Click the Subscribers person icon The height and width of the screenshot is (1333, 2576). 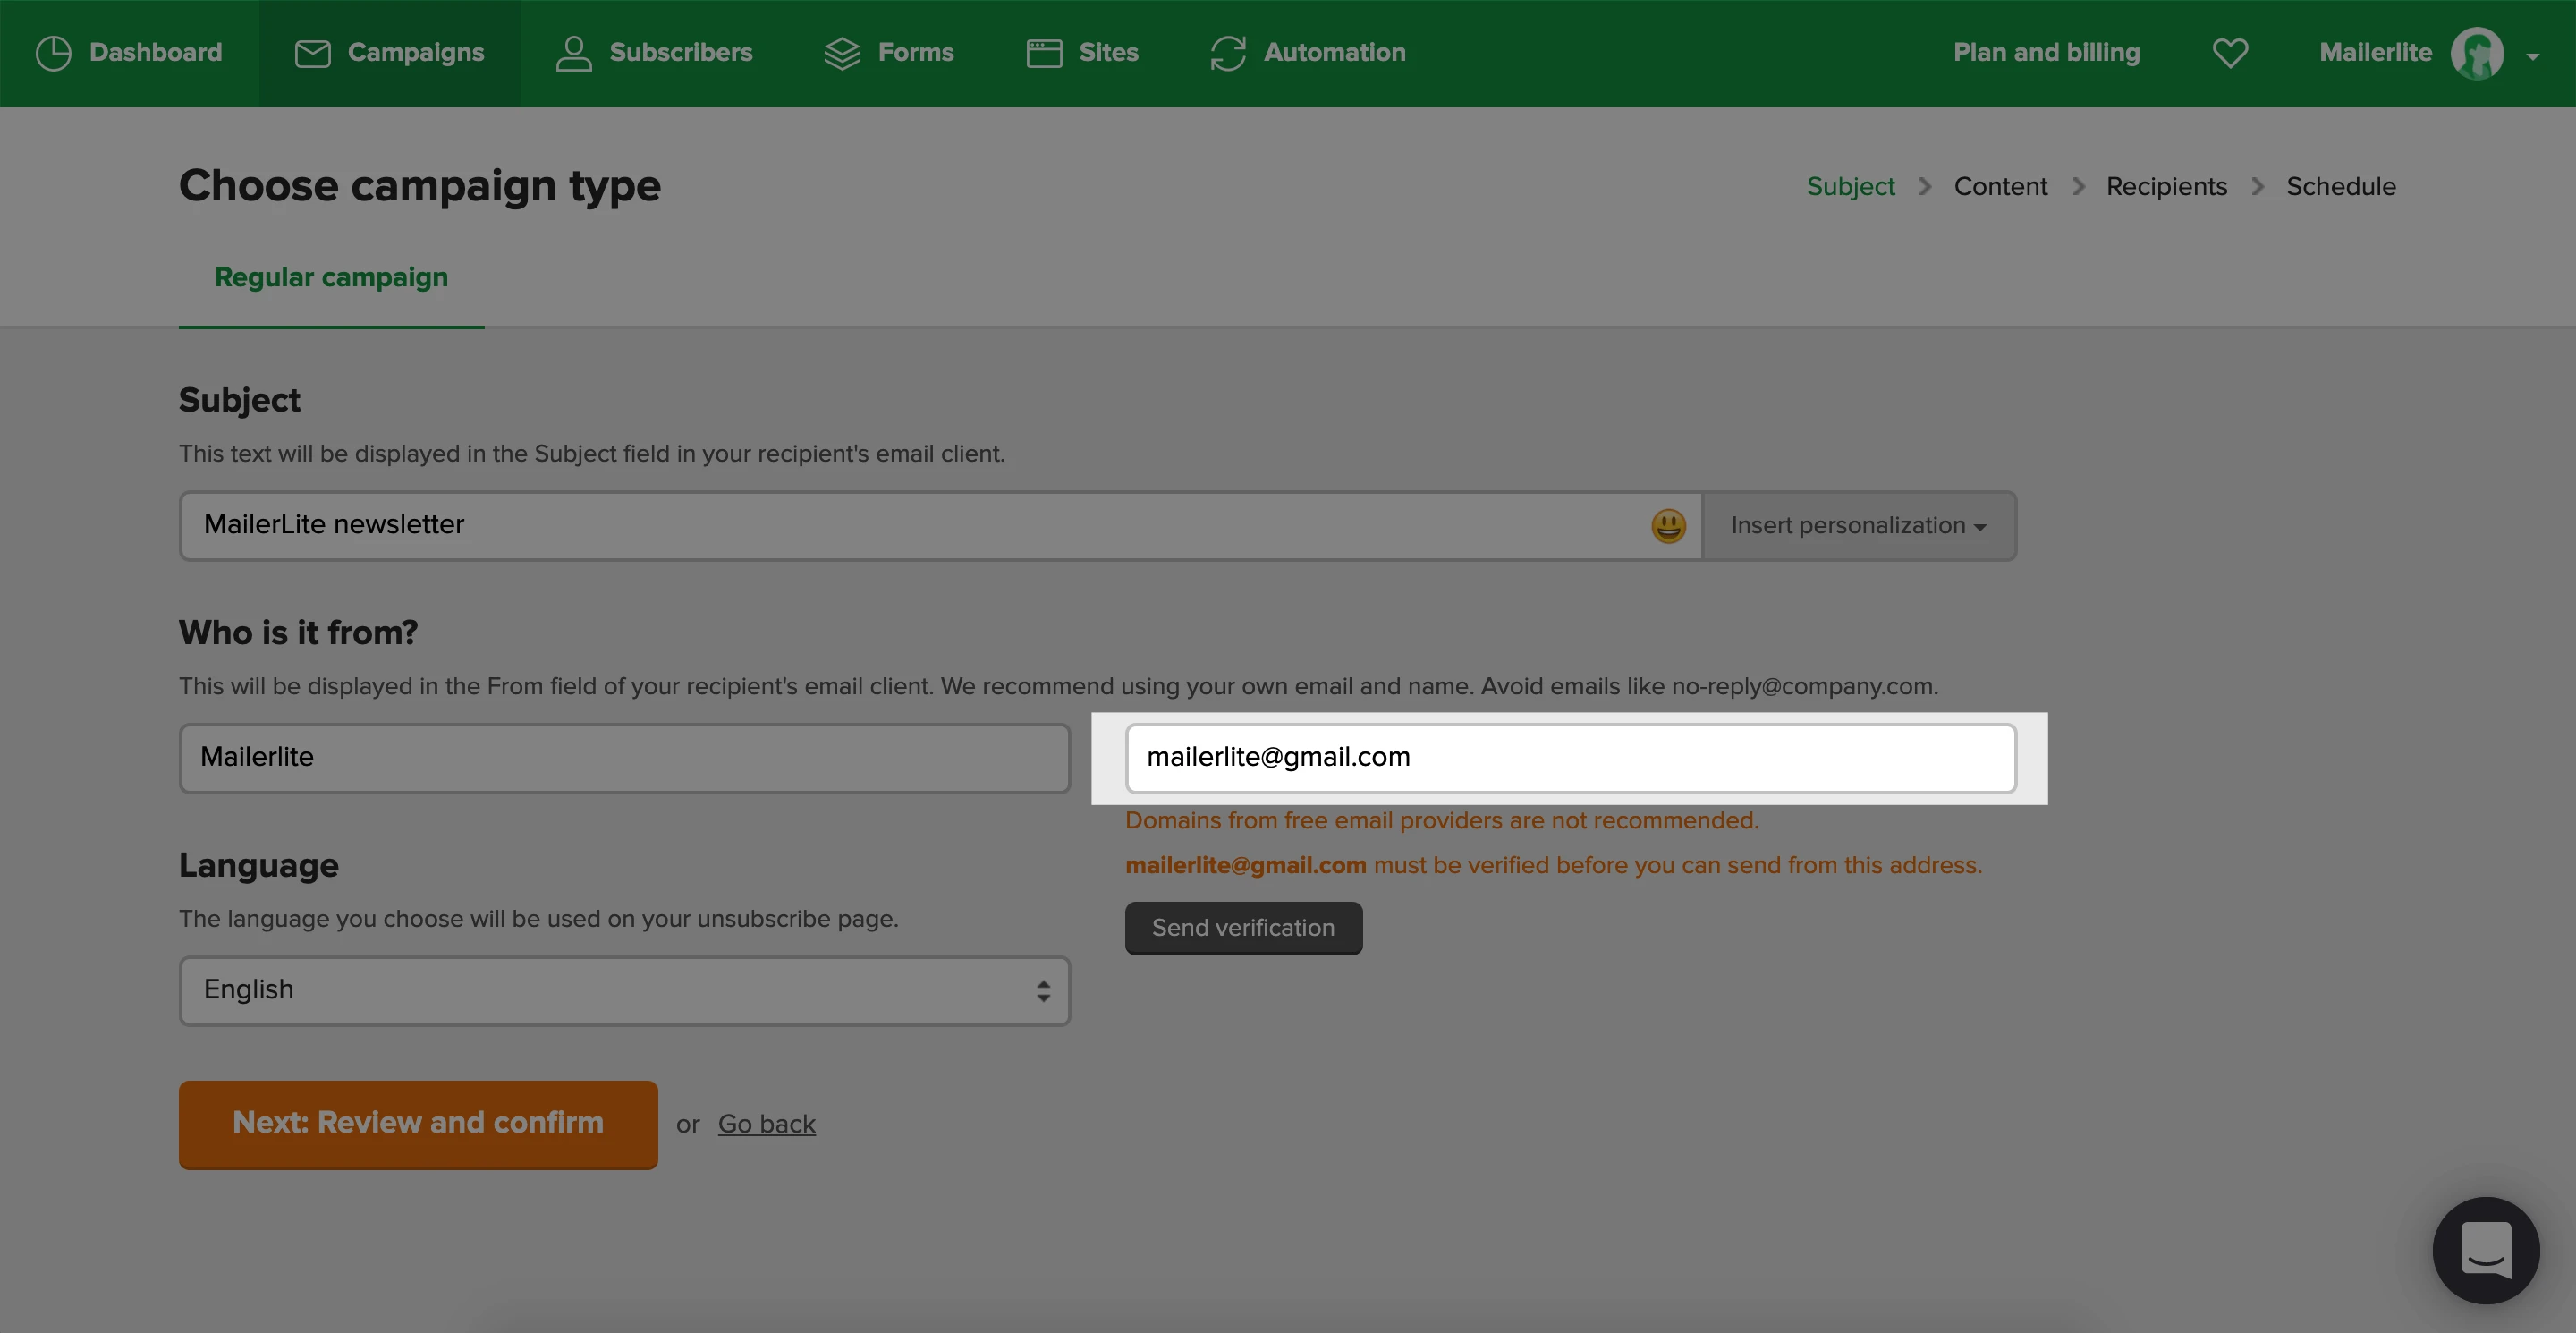click(x=573, y=53)
